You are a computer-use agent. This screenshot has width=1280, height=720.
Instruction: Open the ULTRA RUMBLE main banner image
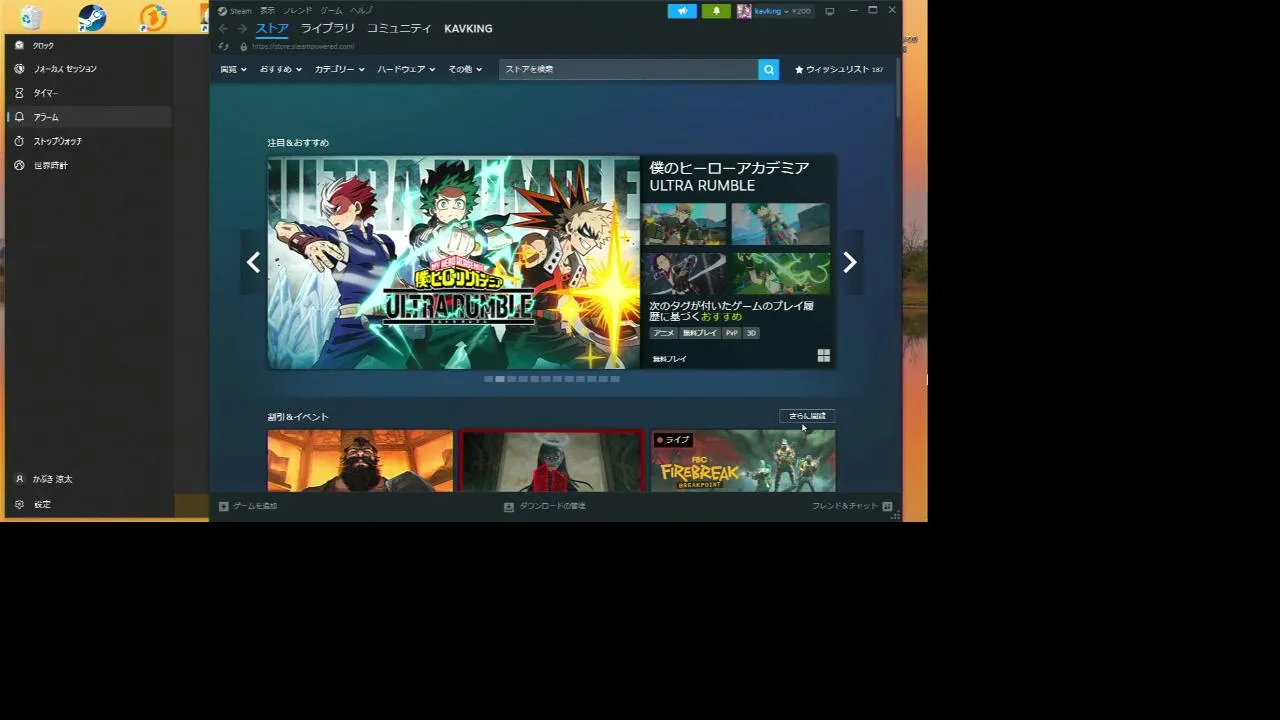pos(454,262)
